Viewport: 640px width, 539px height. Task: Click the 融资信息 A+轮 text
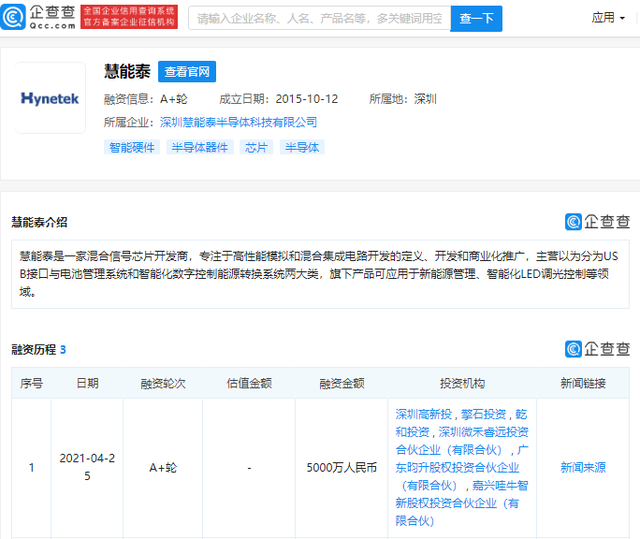click(x=145, y=99)
